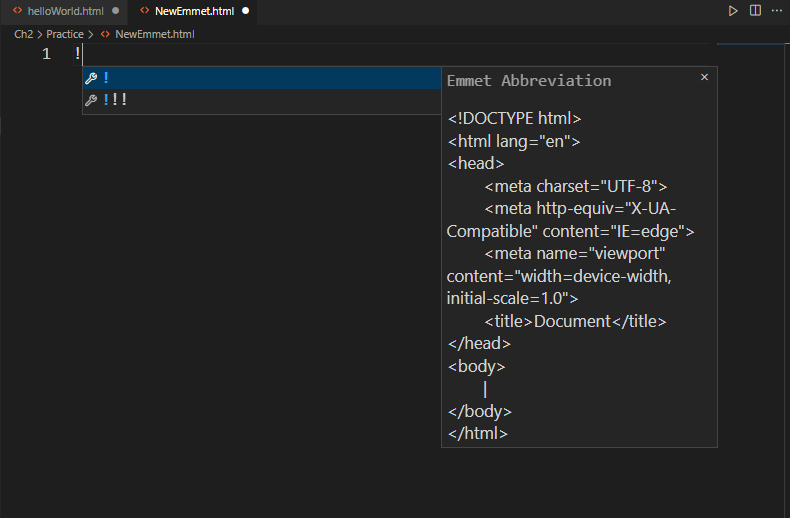Click '<meta charset="UTF-8">' preview line
790x518 pixels.
coord(576,186)
